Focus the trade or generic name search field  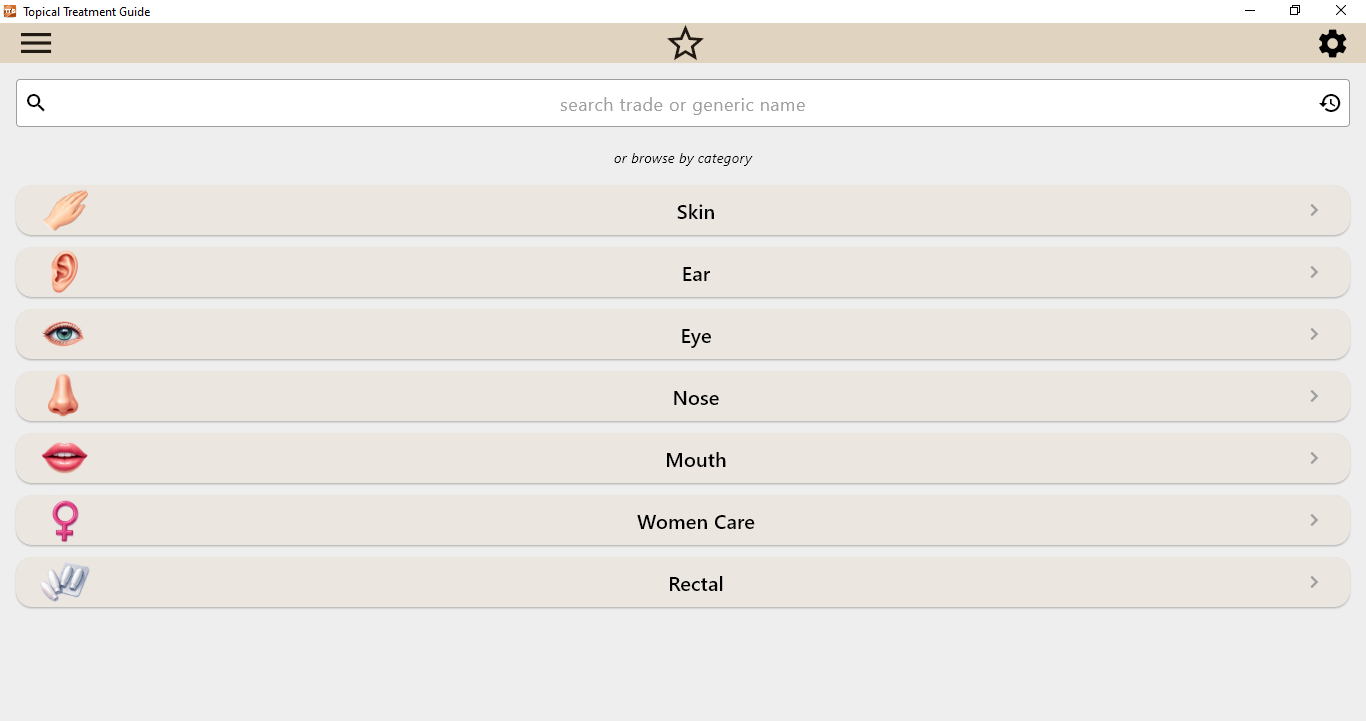[x=682, y=104]
